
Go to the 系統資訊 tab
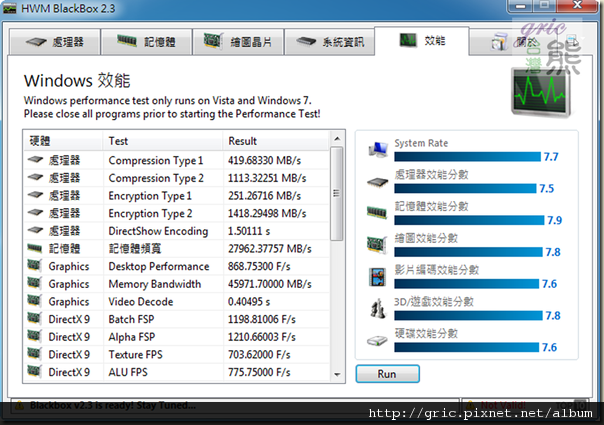[330, 42]
